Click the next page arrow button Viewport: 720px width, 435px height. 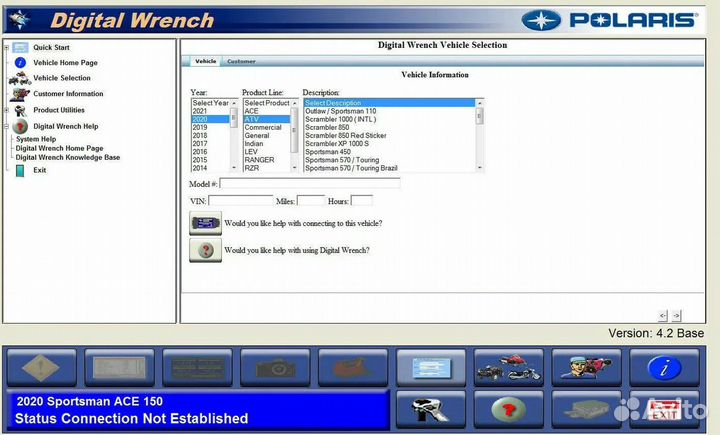[676, 316]
